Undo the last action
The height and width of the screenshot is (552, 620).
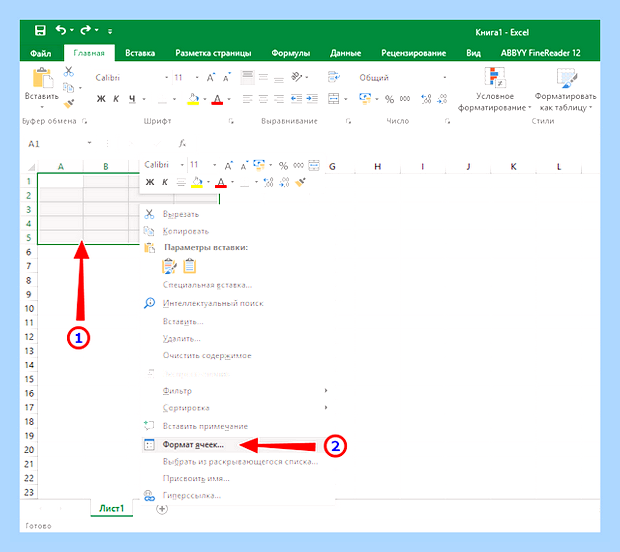click(61, 30)
